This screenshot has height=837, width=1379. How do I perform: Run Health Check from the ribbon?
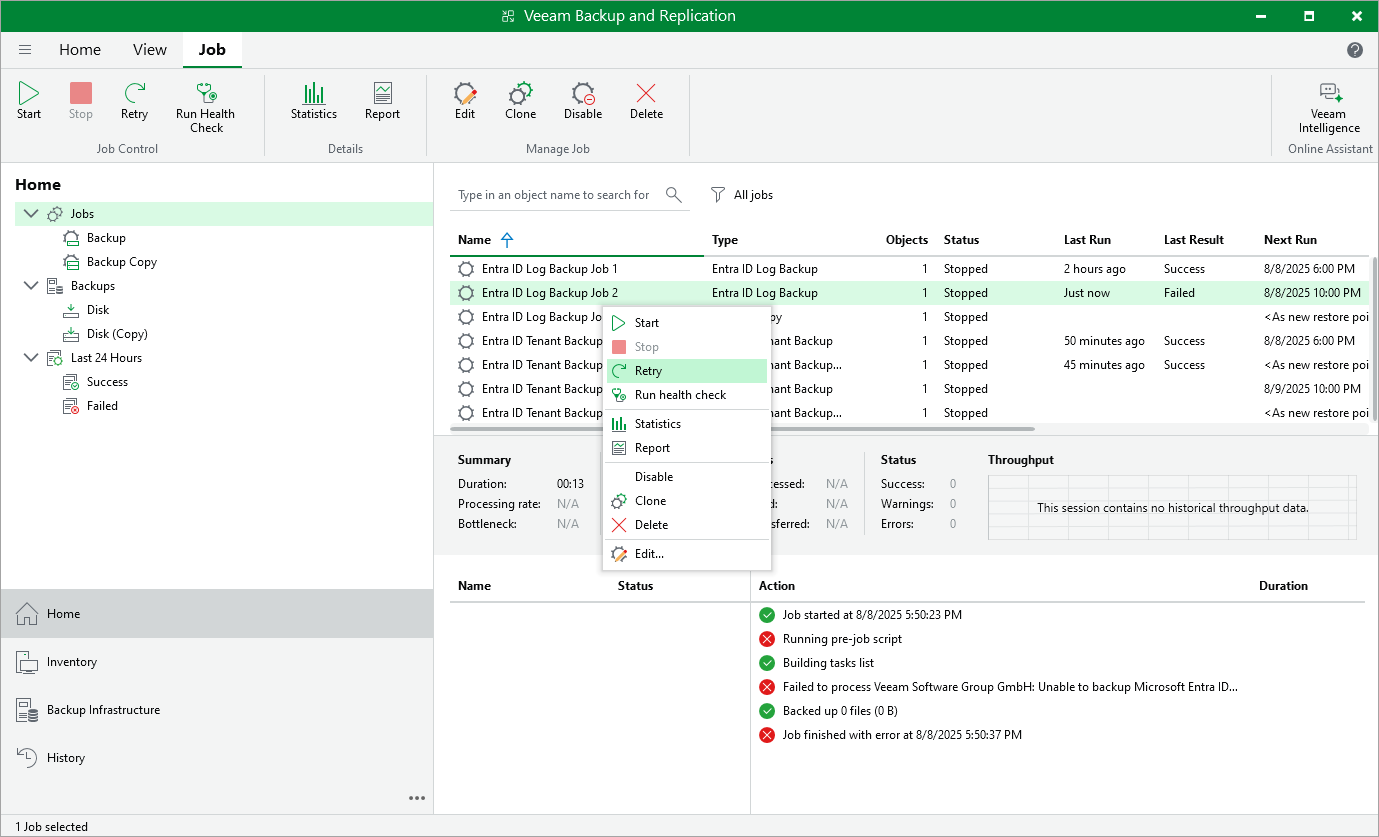206,107
